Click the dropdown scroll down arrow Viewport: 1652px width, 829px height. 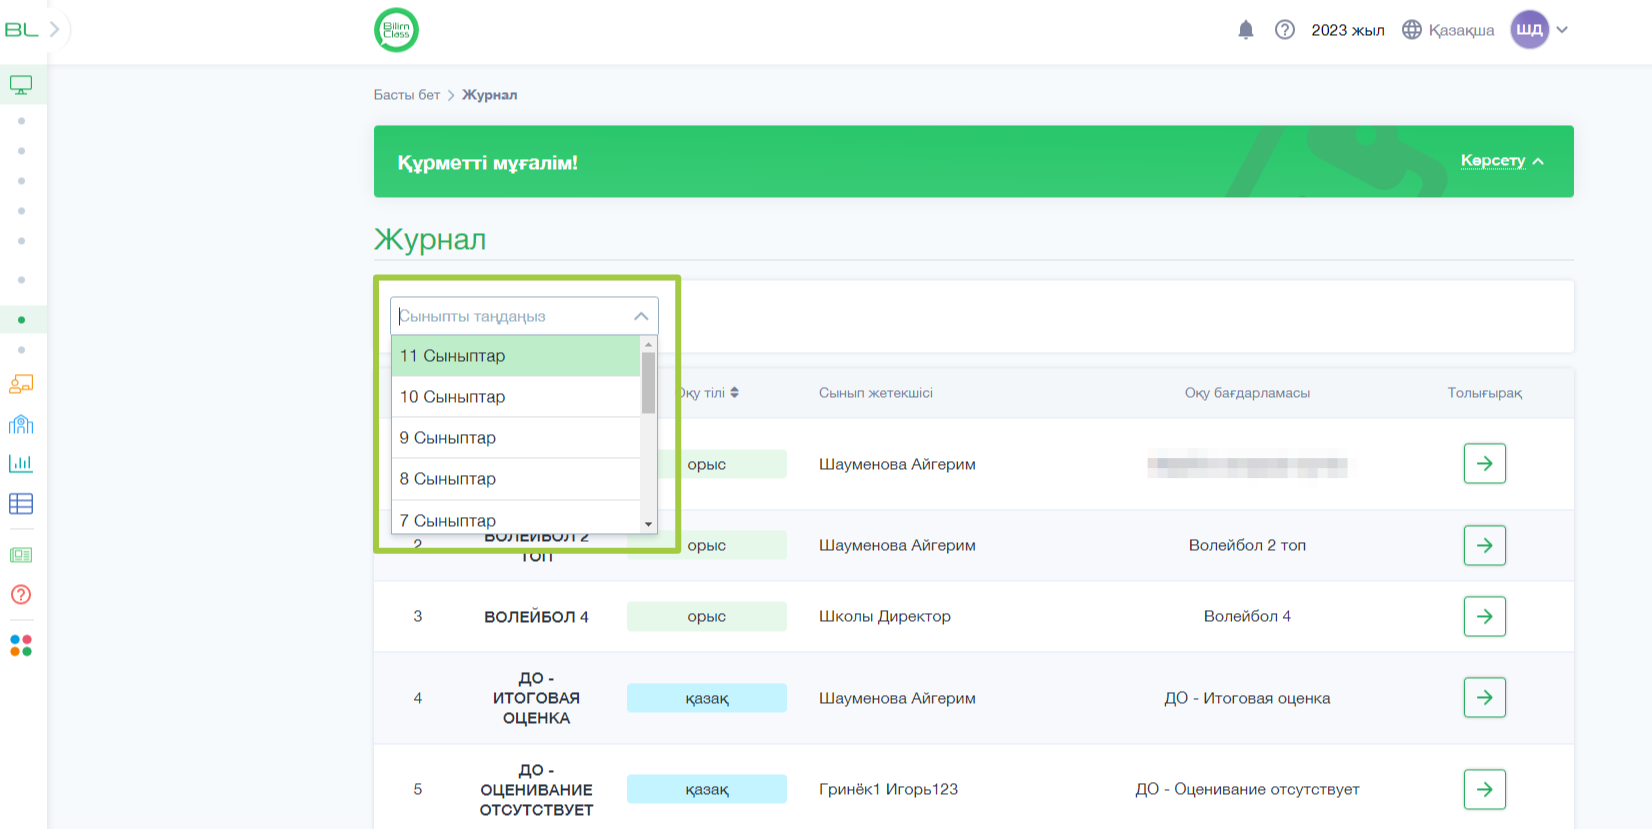(x=648, y=525)
